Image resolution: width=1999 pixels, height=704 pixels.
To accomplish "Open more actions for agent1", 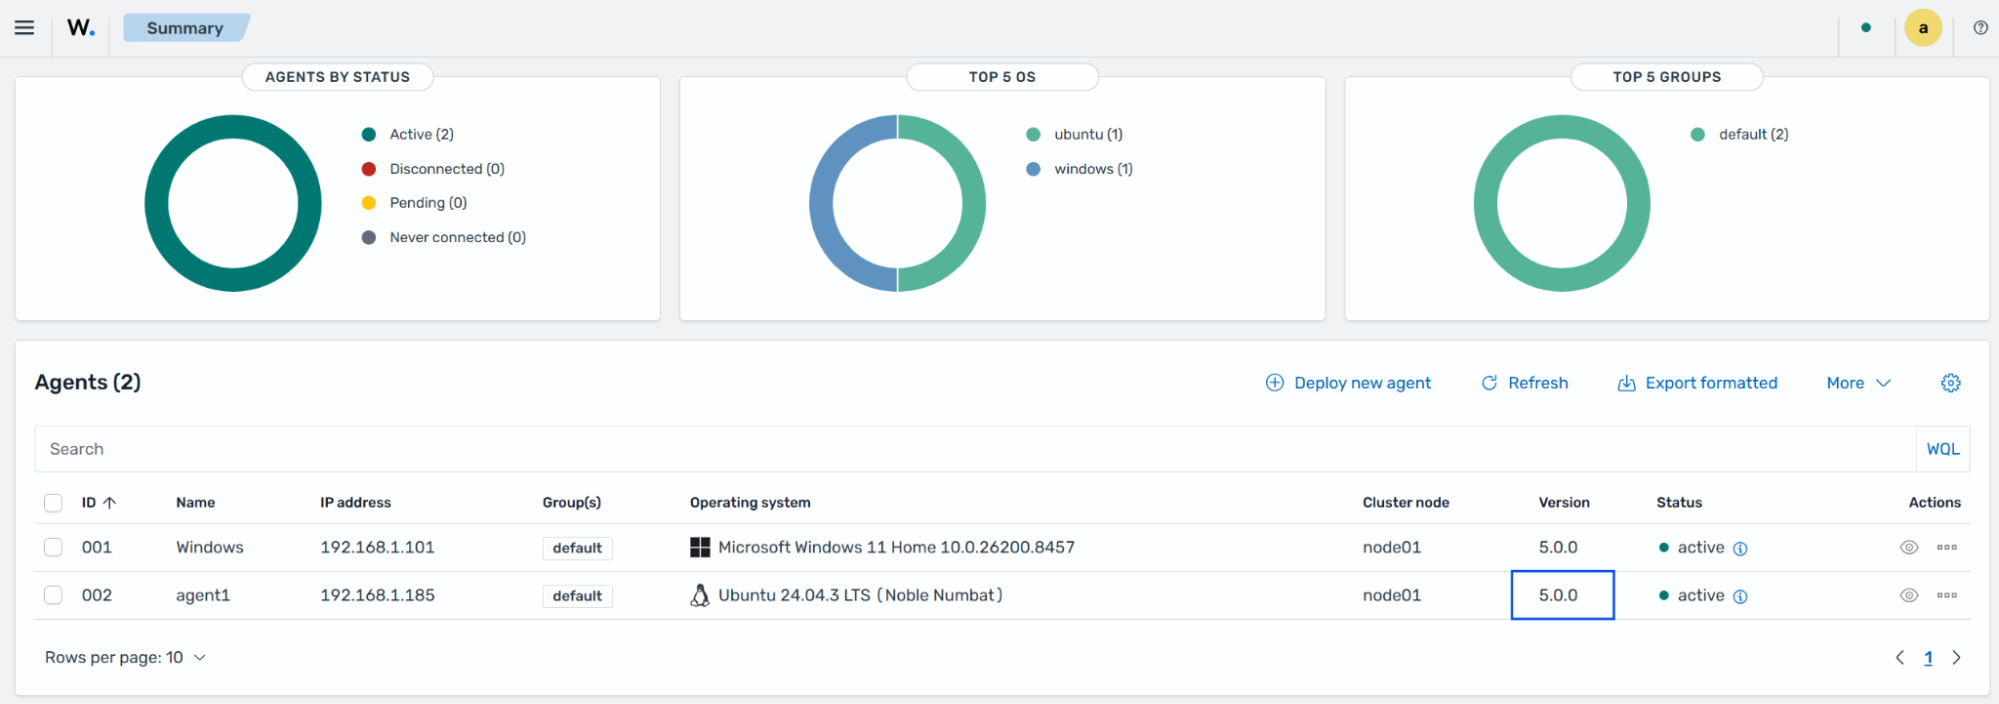I will pos(1947,595).
